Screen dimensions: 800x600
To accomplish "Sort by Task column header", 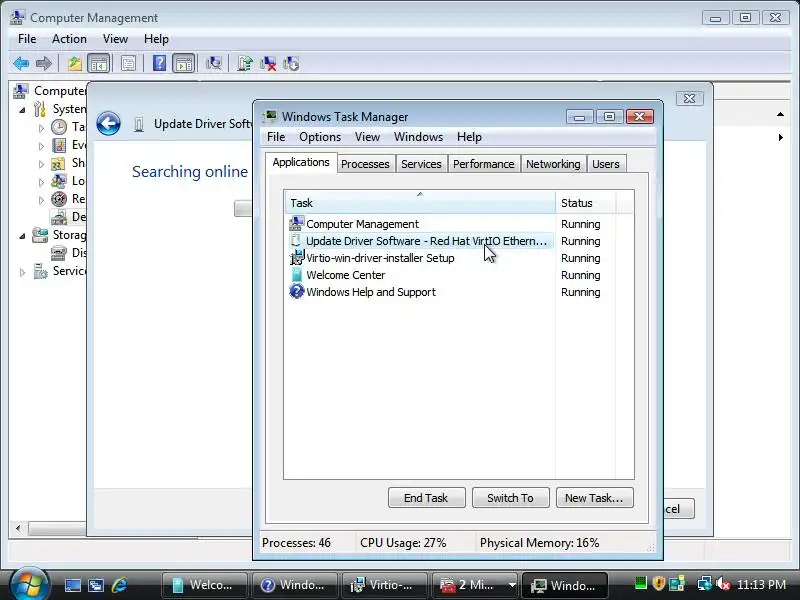I will pos(420,203).
